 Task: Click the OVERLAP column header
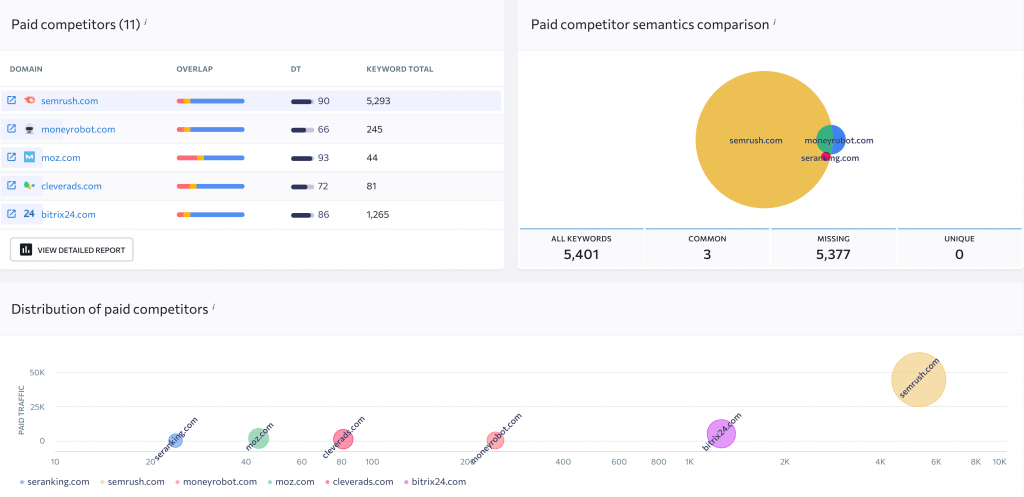point(195,69)
